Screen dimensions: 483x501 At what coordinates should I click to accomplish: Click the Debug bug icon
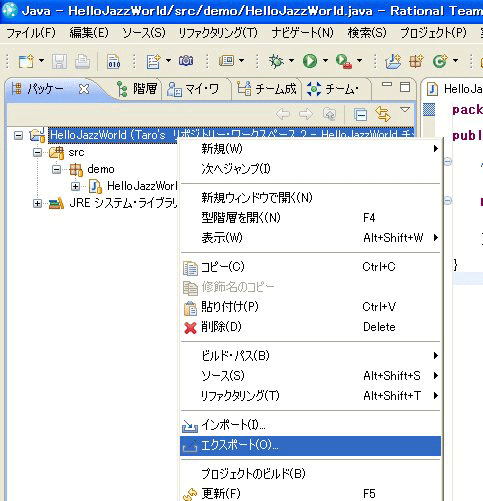click(x=276, y=61)
